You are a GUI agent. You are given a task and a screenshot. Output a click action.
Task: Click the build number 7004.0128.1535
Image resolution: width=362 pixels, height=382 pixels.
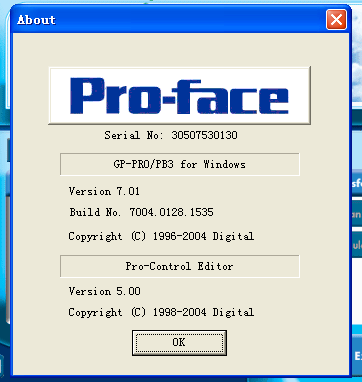pos(171,212)
